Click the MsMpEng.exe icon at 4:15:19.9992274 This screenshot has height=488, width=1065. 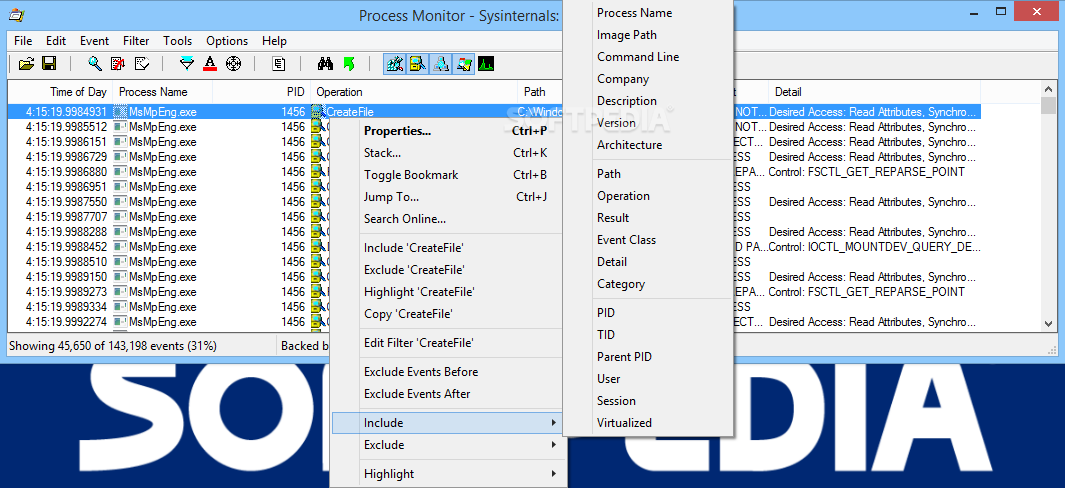(x=120, y=321)
